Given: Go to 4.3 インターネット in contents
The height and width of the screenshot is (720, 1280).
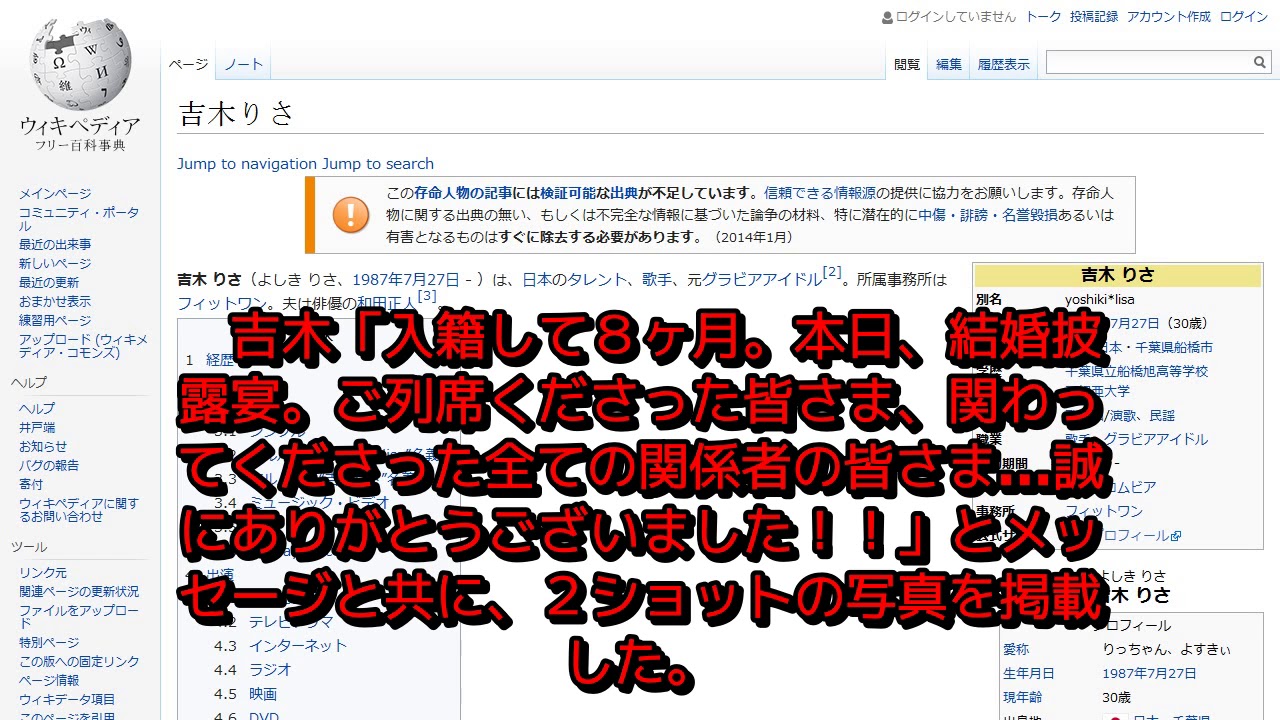Looking at the screenshot, I should [x=297, y=646].
